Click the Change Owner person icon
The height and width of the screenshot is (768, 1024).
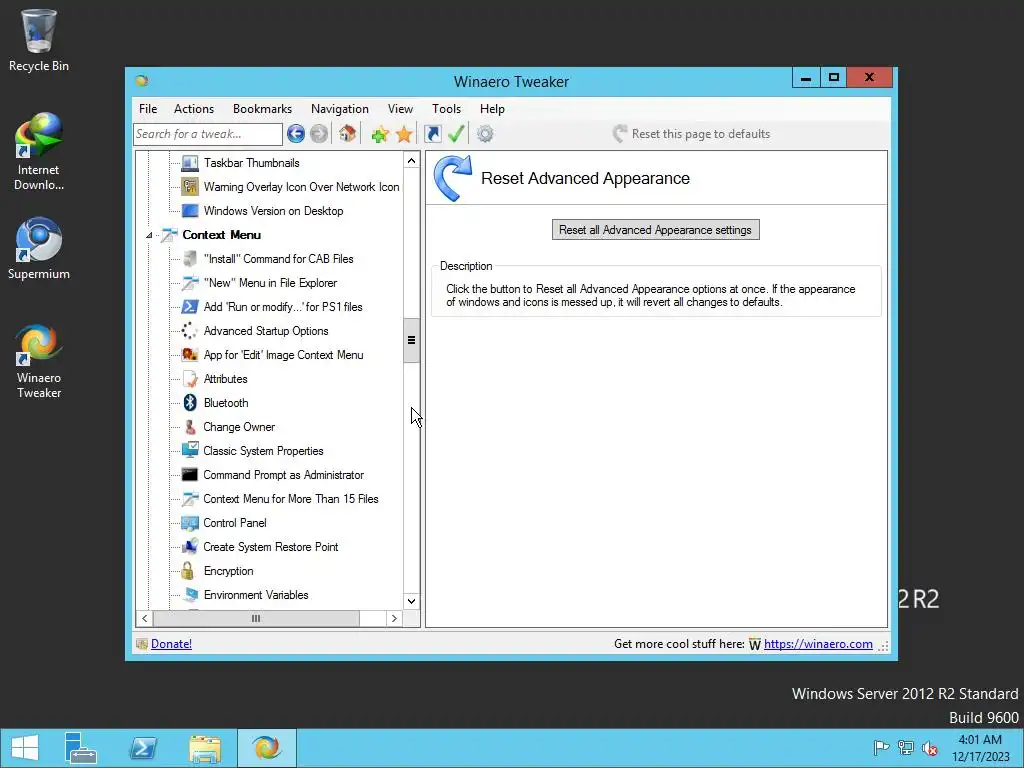click(190, 427)
